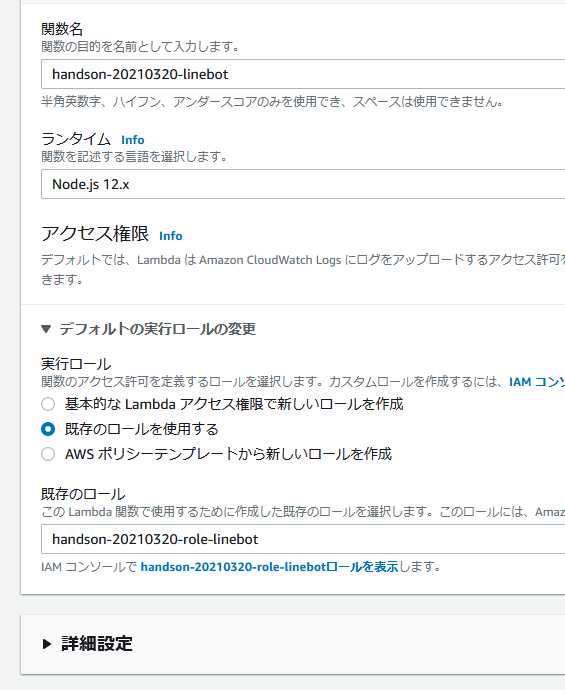This screenshot has height=690, width=565.
Task: Click the Node.js 12.x text in runtime selector
Action: click(x=91, y=184)
